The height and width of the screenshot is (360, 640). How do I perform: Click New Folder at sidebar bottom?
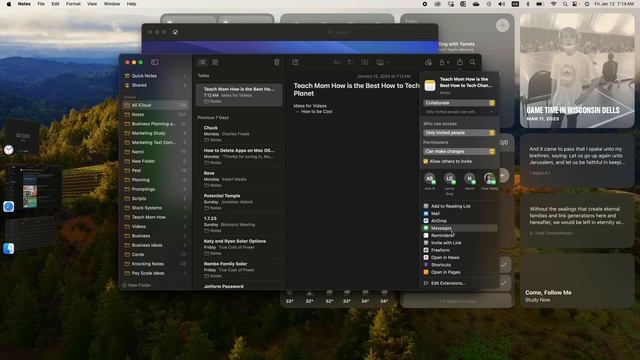(x=137, y=285)
